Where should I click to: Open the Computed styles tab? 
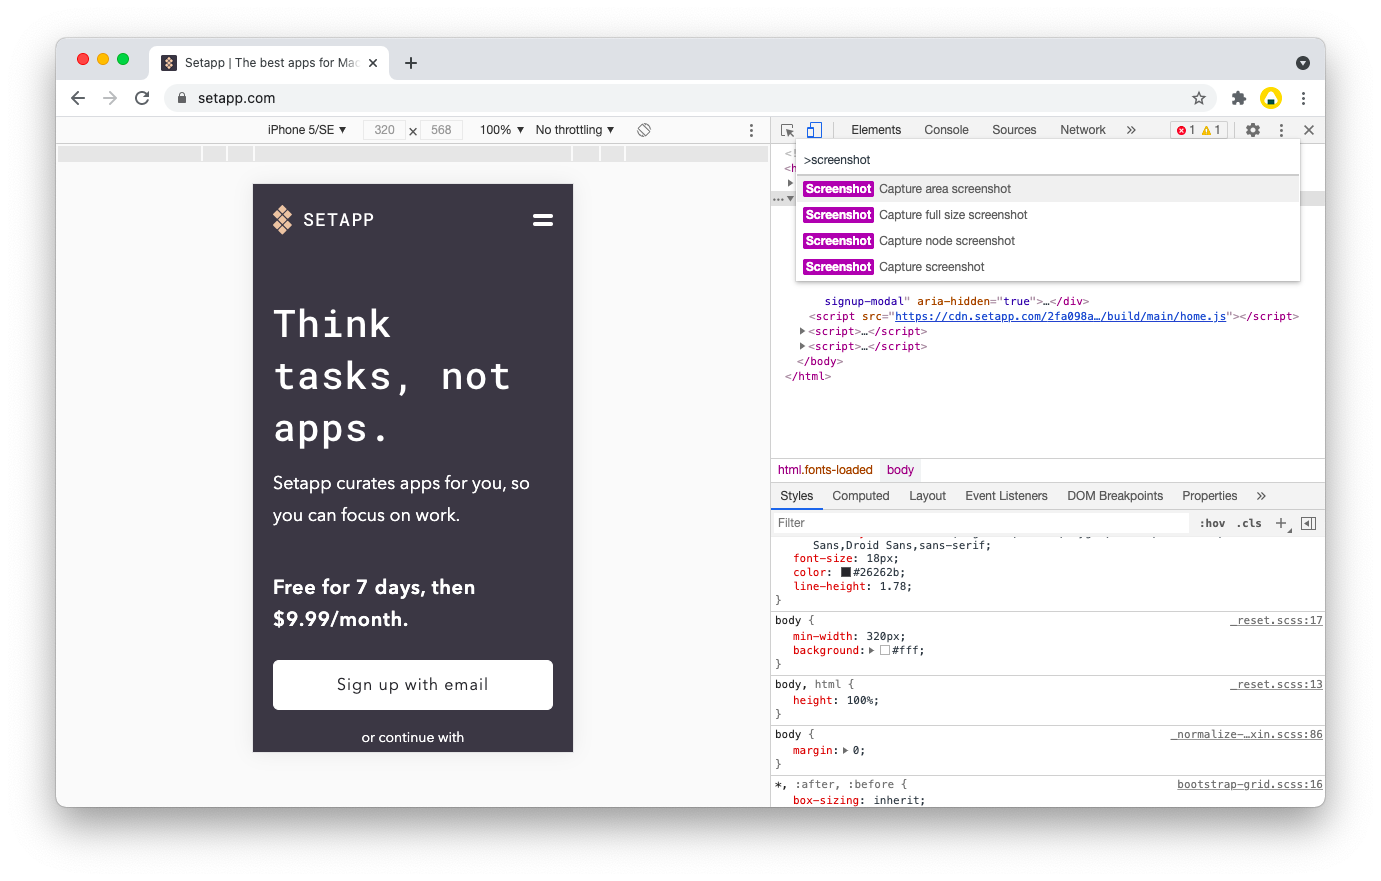pyautogui.click(x=860, y=496)
